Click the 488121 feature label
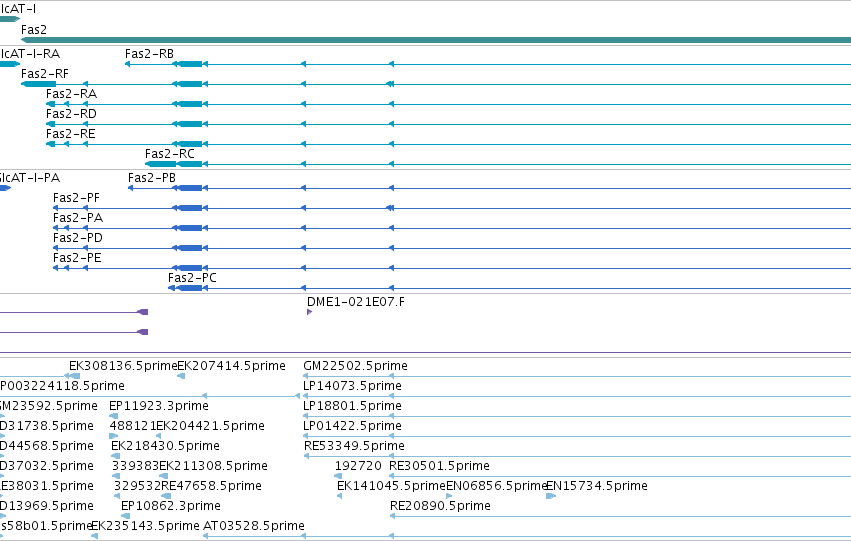Screen dimensions: 851x541 coord(133,427)
